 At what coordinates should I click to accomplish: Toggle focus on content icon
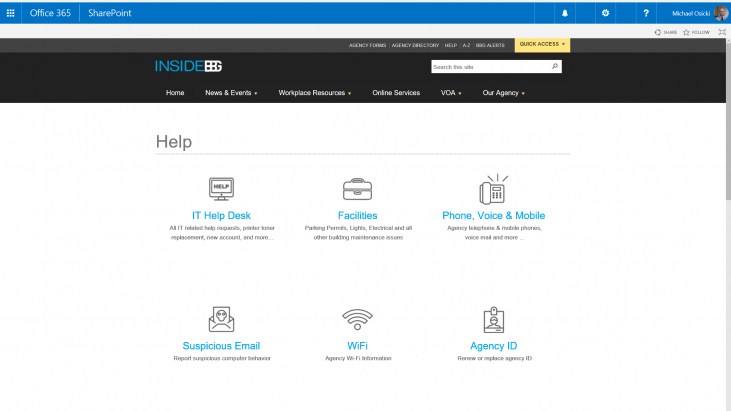point(722,32)
